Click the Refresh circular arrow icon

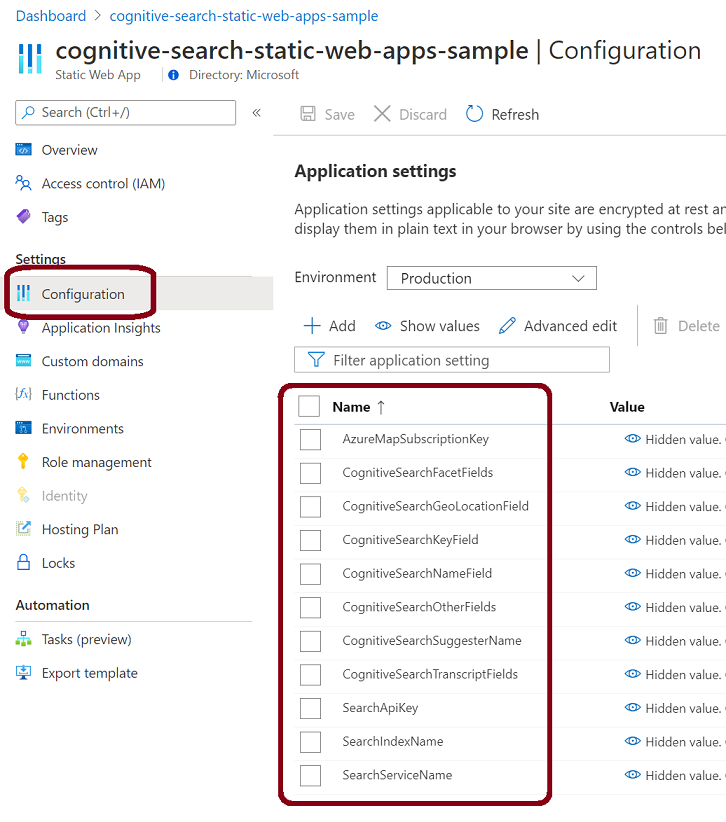click(474, 114)
